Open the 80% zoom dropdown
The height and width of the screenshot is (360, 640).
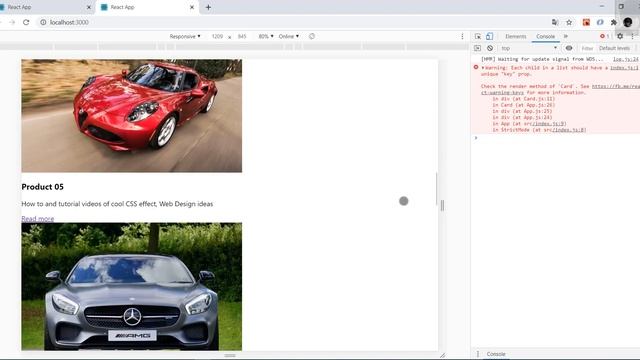click(x=266, y=36)
